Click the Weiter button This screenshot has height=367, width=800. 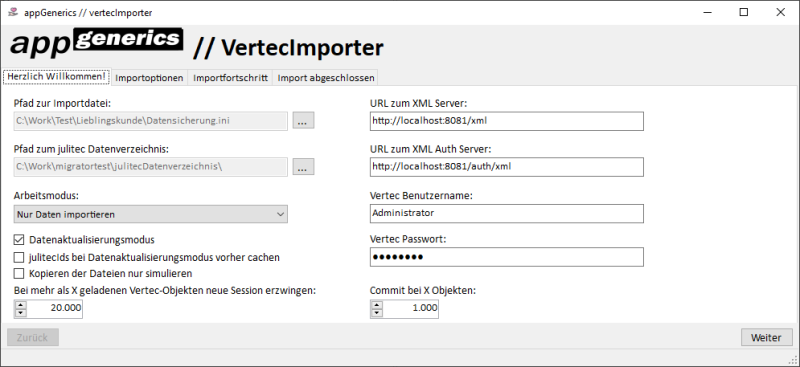pos(767,337)
